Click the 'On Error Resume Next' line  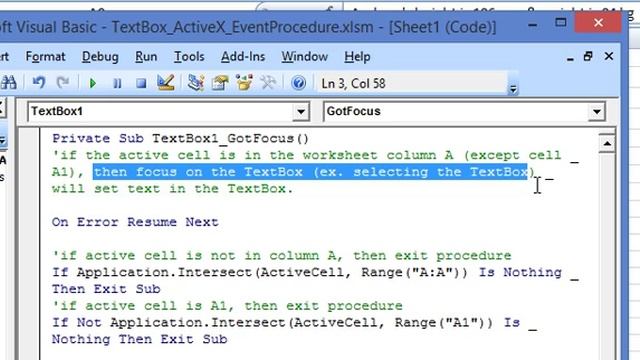coord(135,222)
